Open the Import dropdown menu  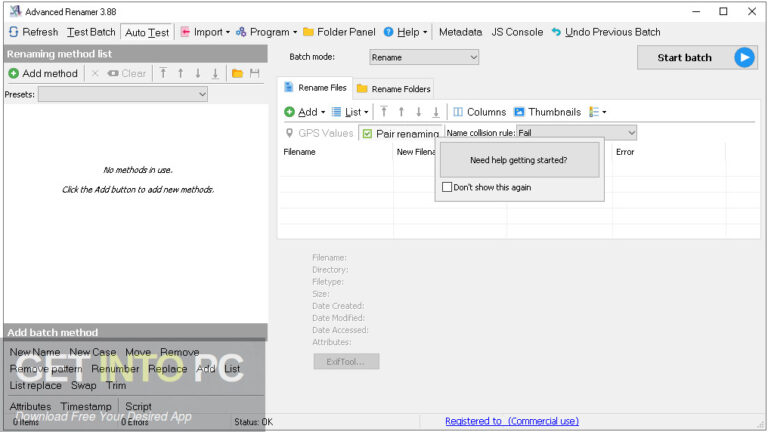(x=205, y=32)
